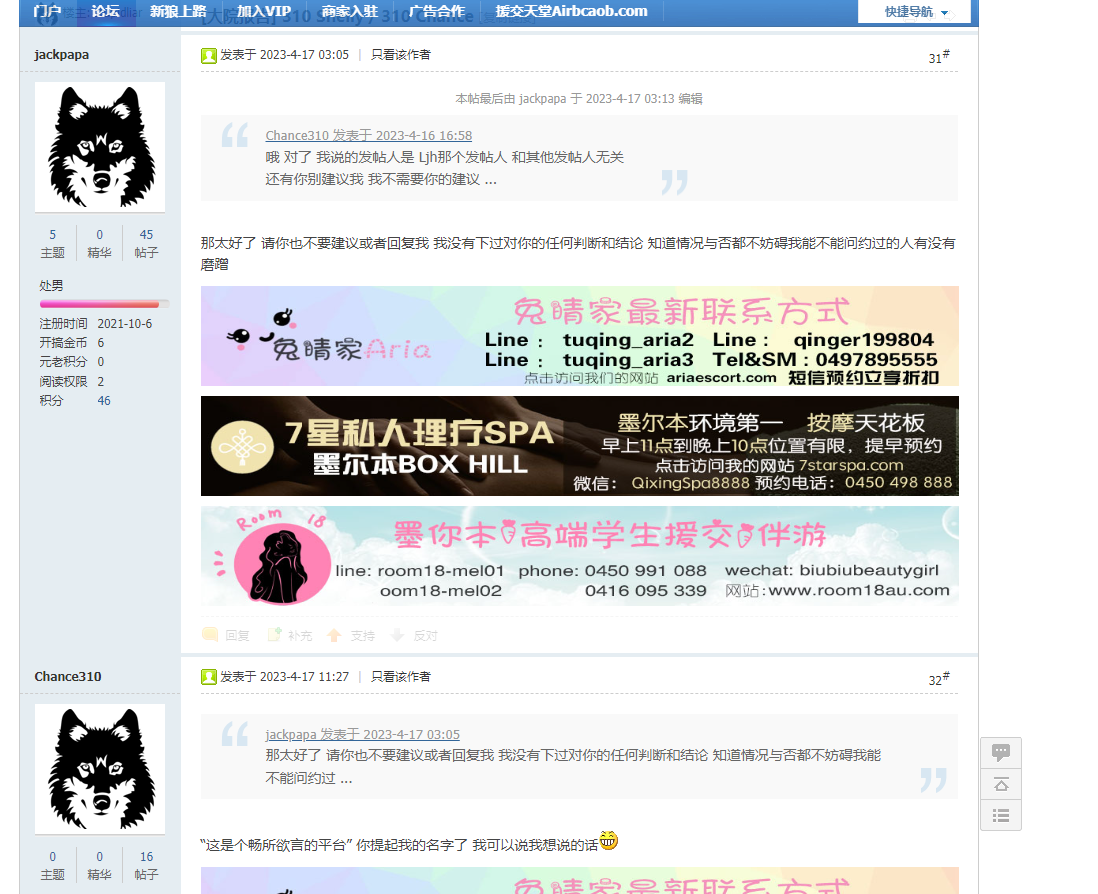Click the 阅读权限 2 text
Viewport: 1098px width, 894px height.
click(71, 382)
